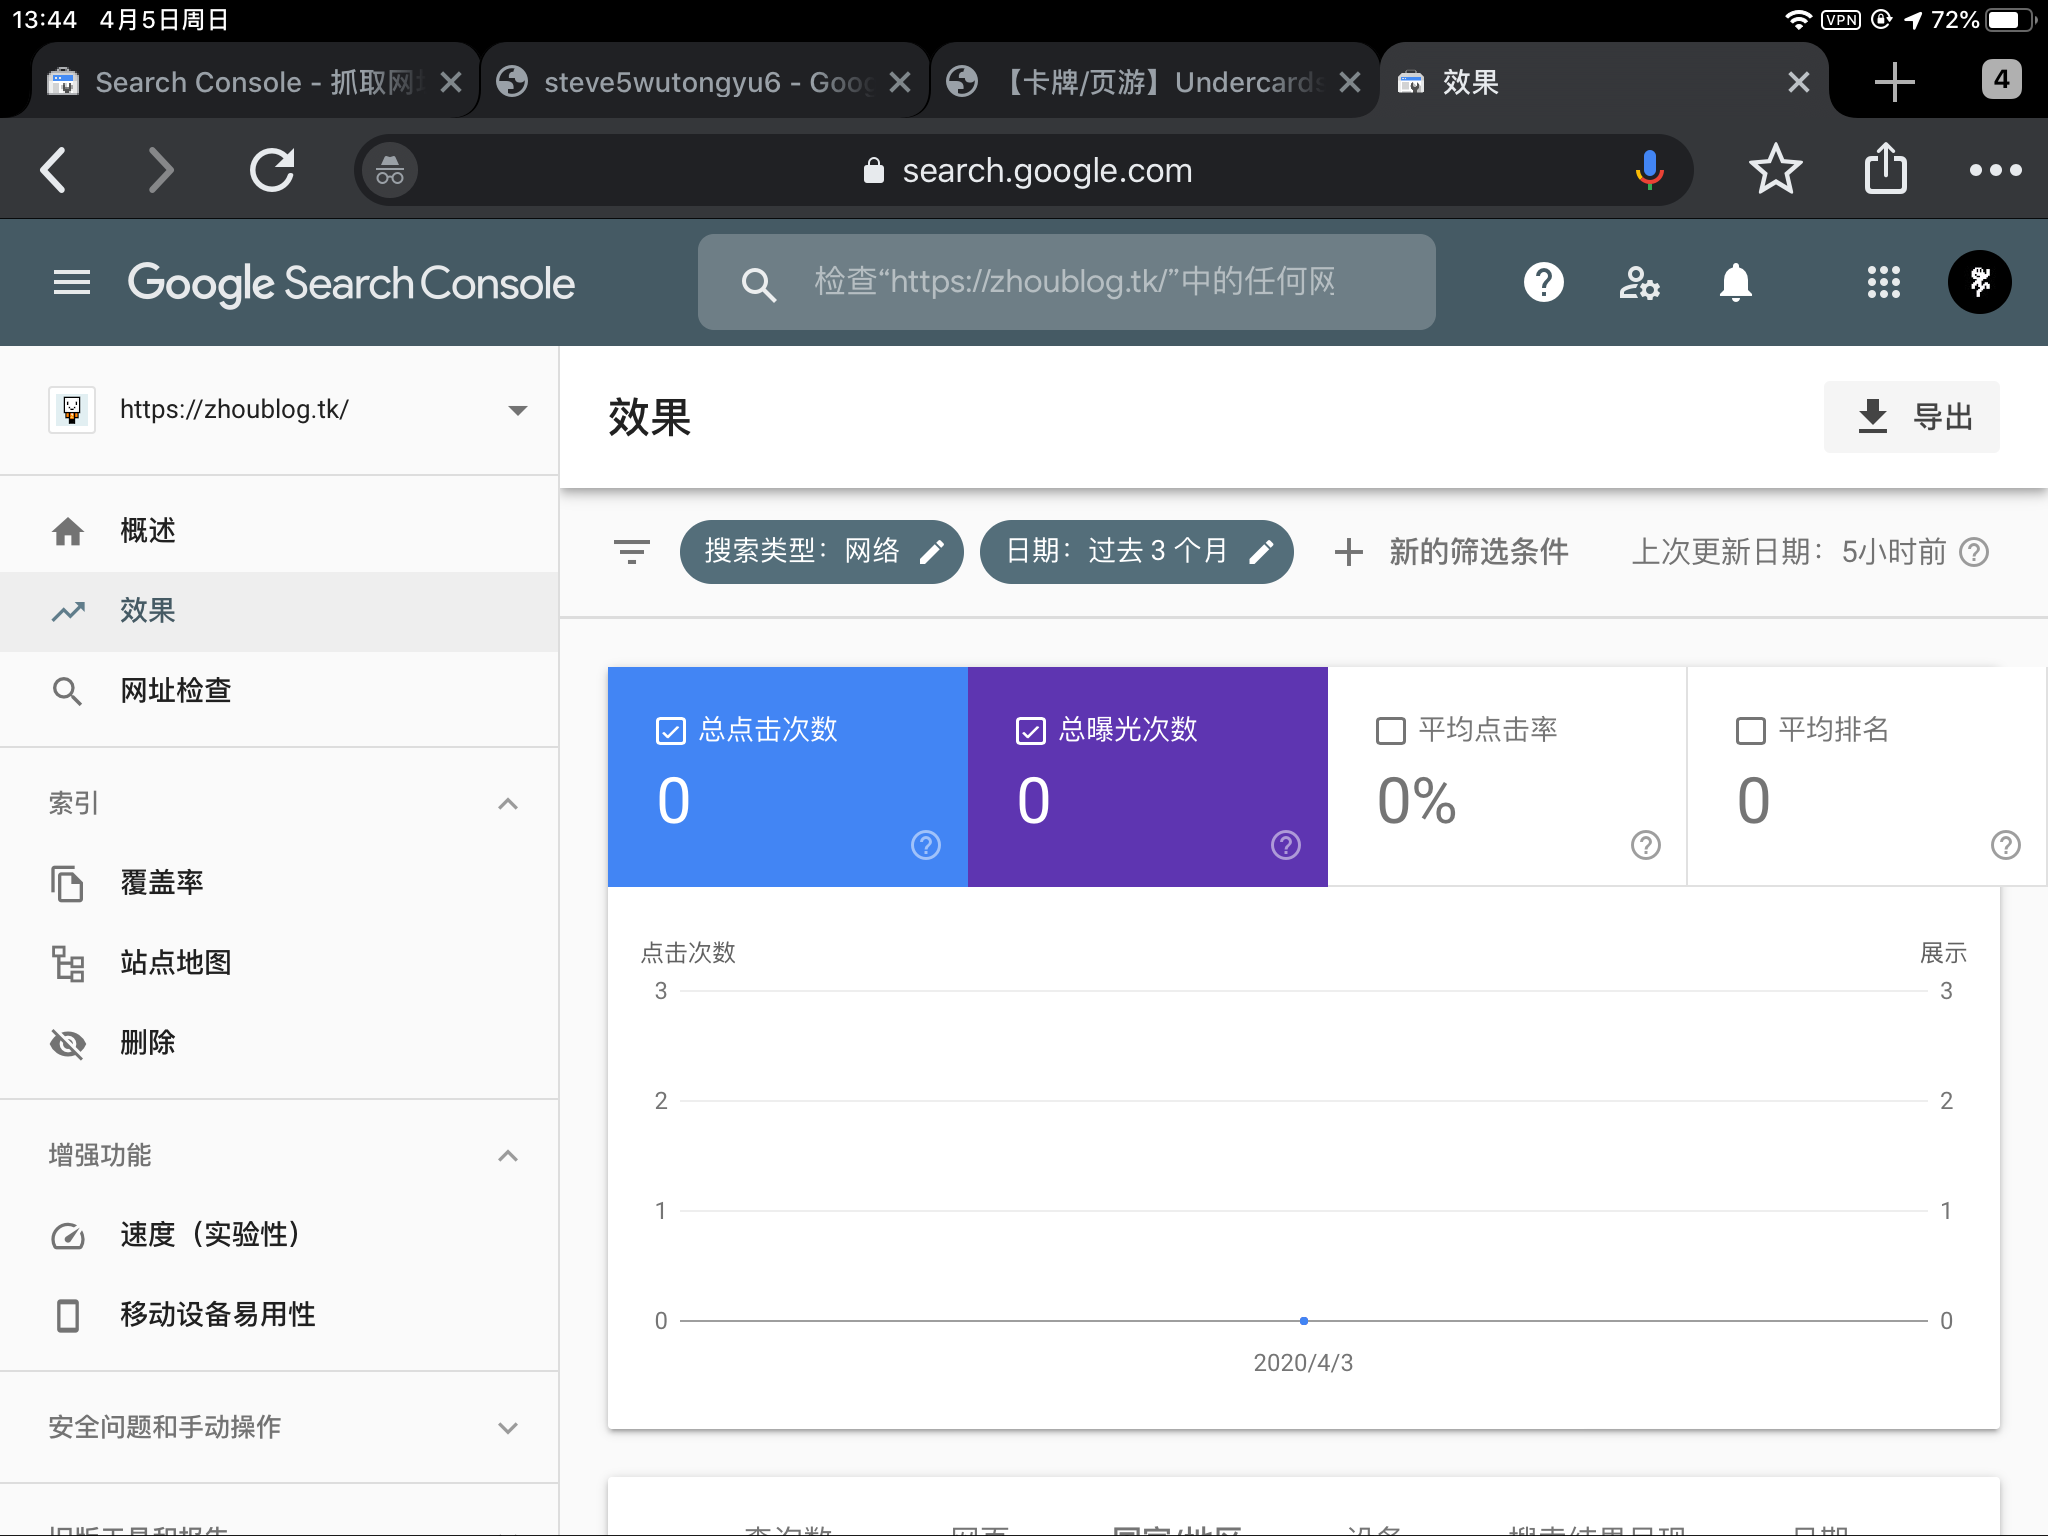
Task: Tap the microphone voice search icon
Action: tap(1648, 170)
